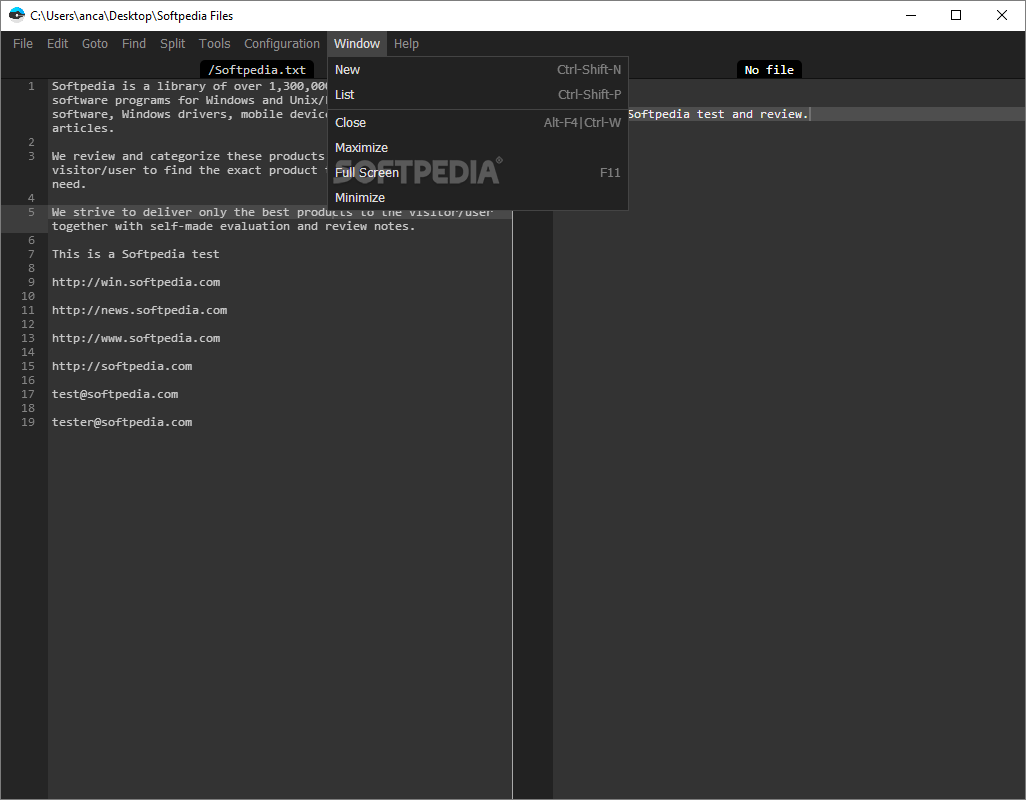
Task: Click the word 'articles.' in left pane
Action: pyautogui.click(x=83, y=128)
